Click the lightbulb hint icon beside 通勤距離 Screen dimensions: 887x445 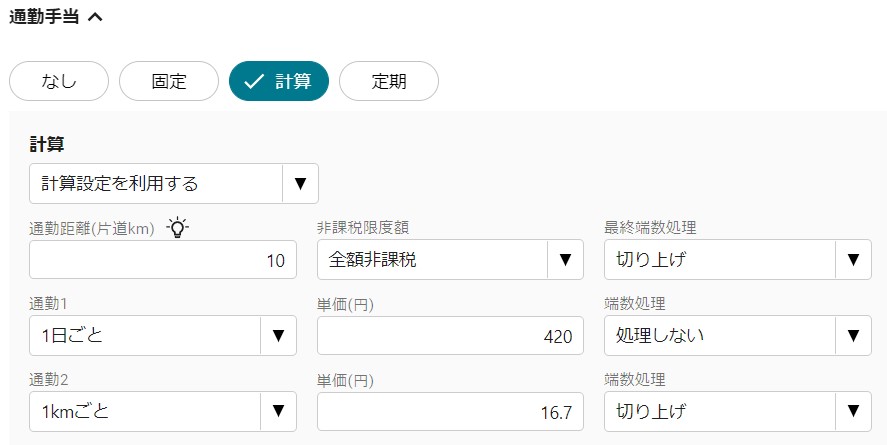(178, 227)
